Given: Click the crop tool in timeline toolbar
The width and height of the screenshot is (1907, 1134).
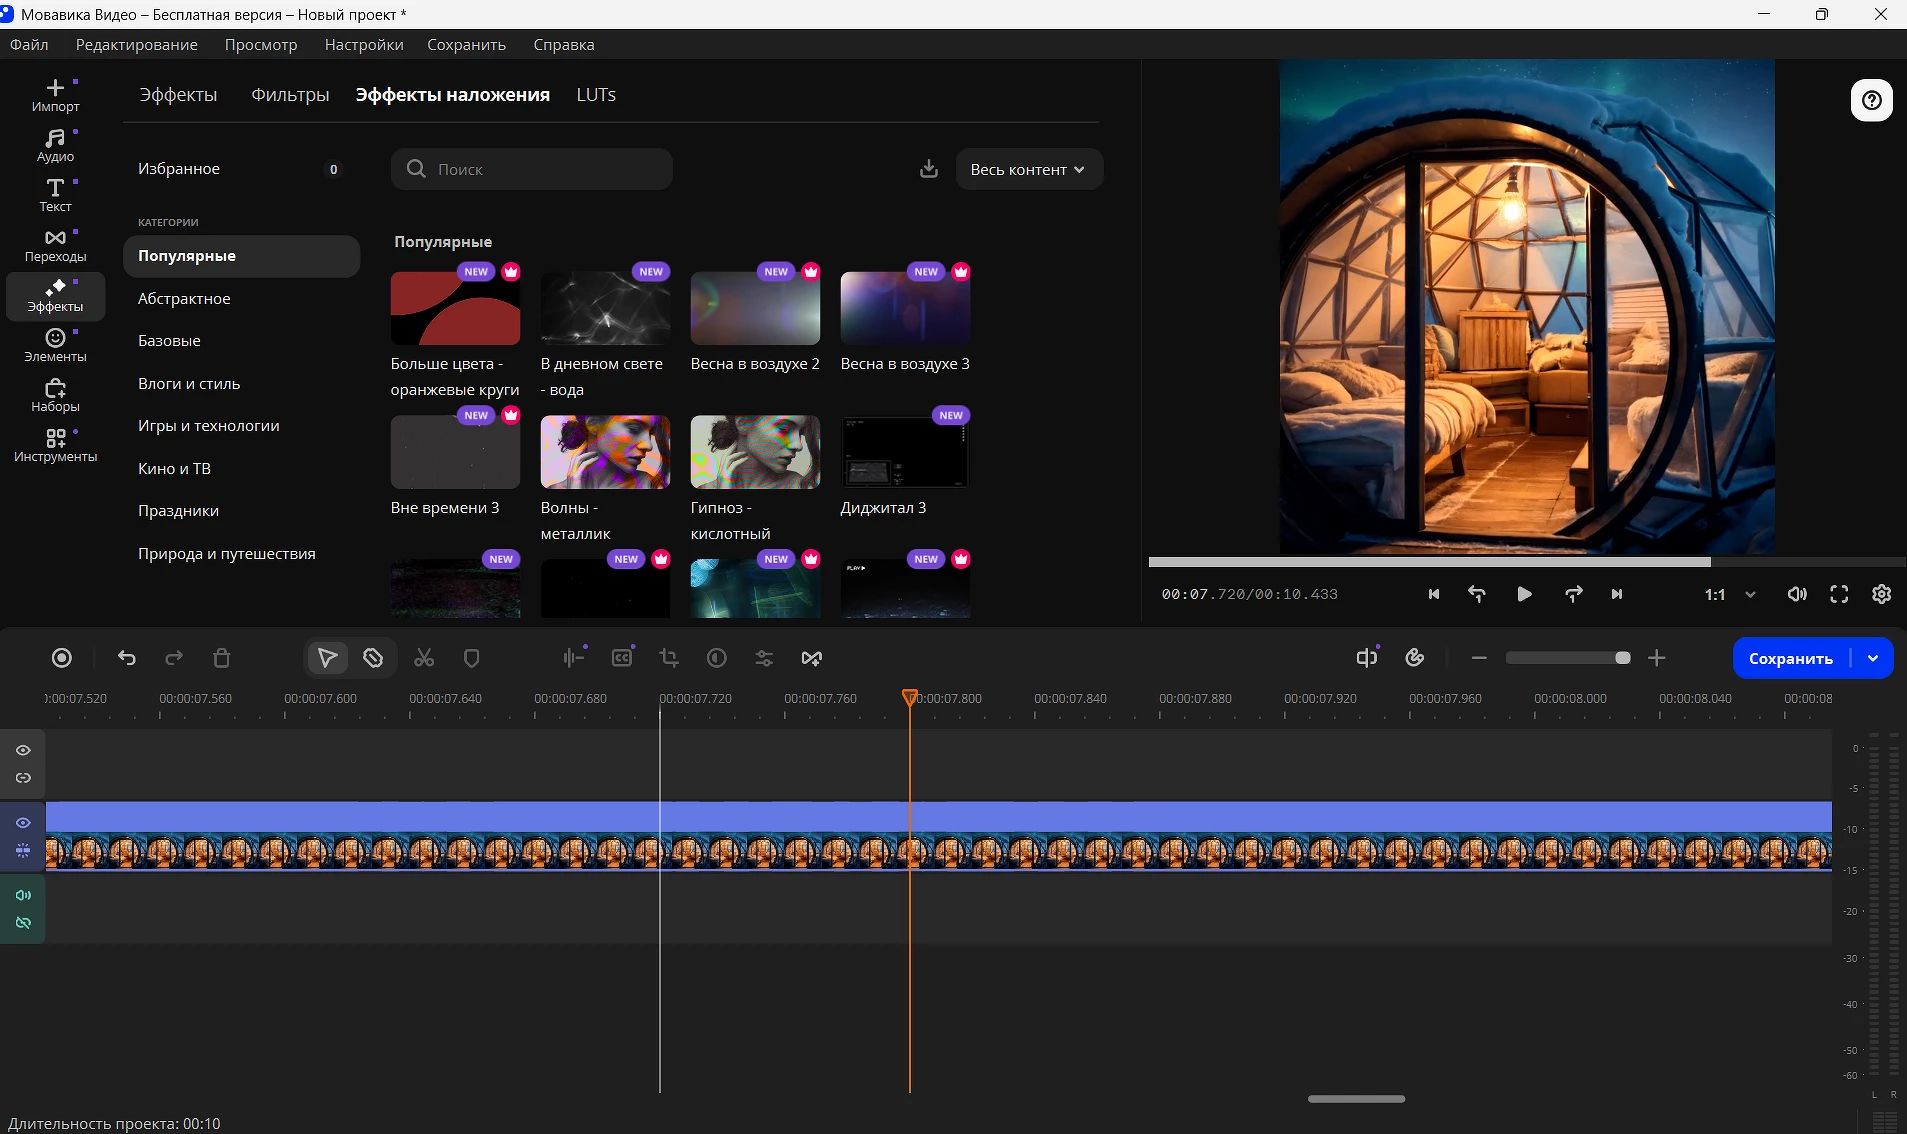Looking at the screenshot, I should 669,658.
